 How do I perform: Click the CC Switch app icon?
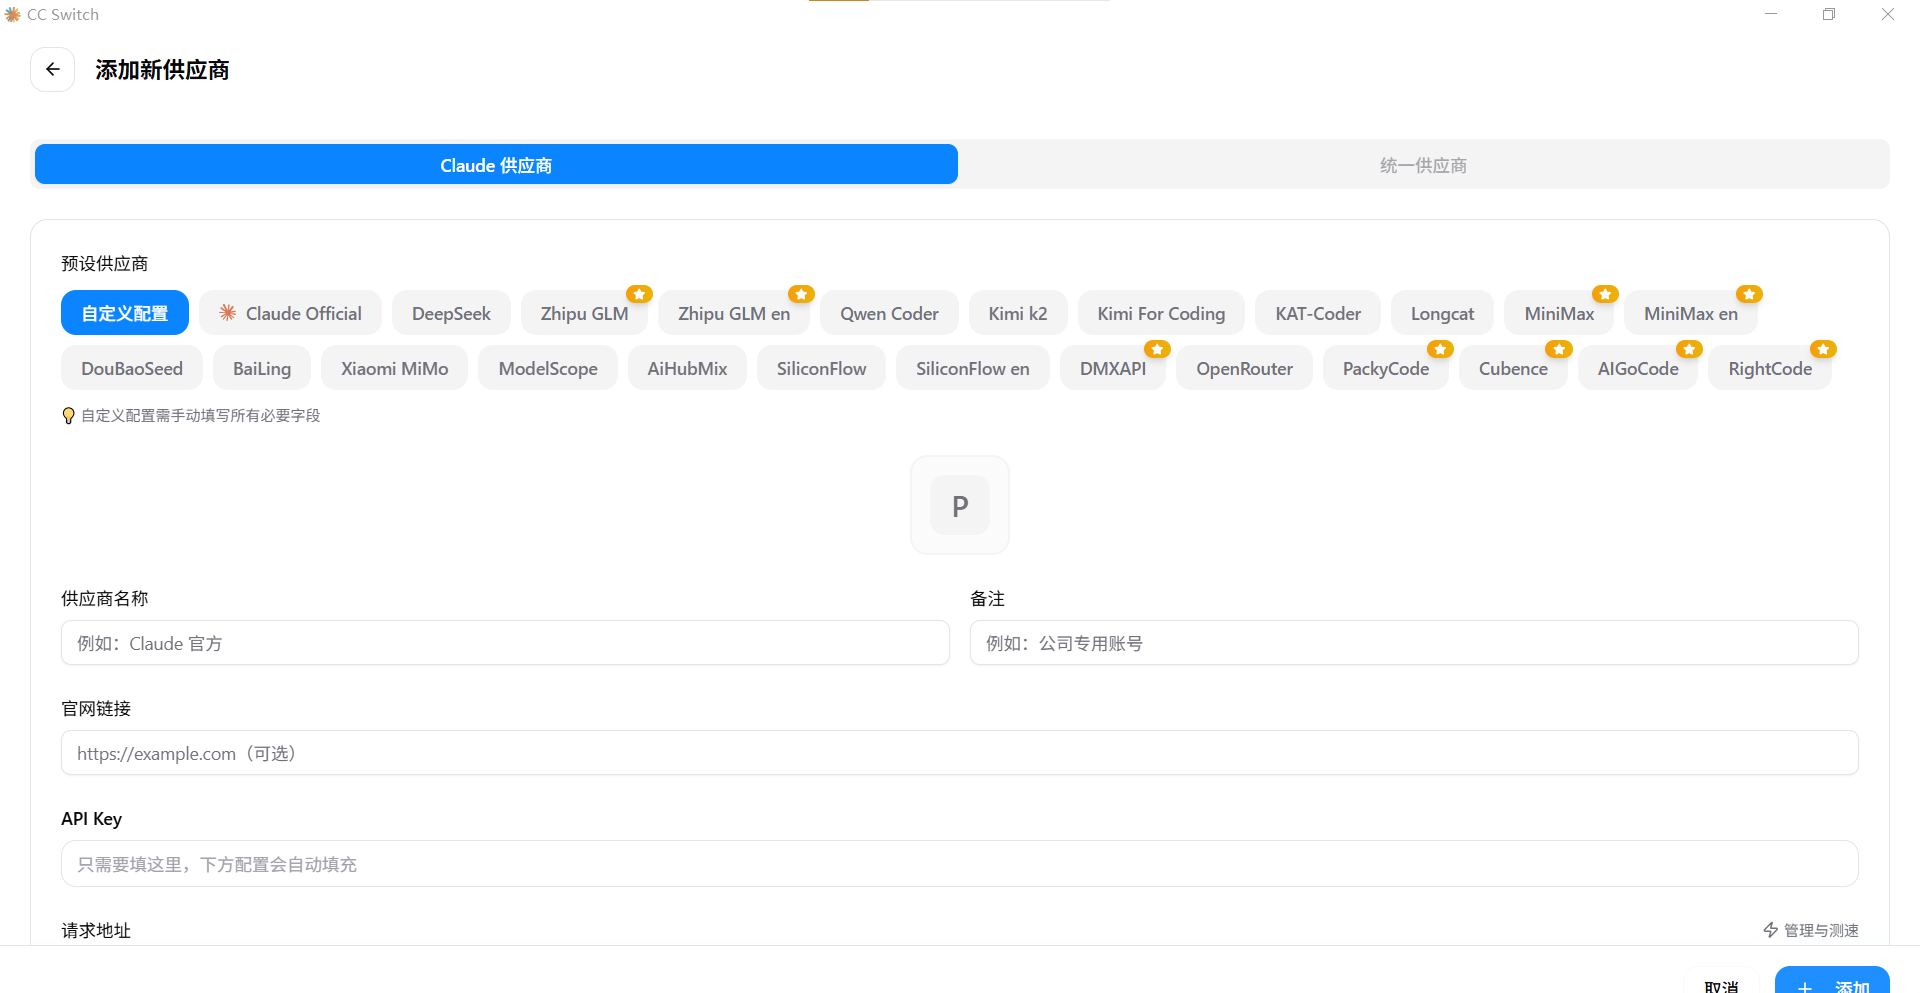[12, 14]
